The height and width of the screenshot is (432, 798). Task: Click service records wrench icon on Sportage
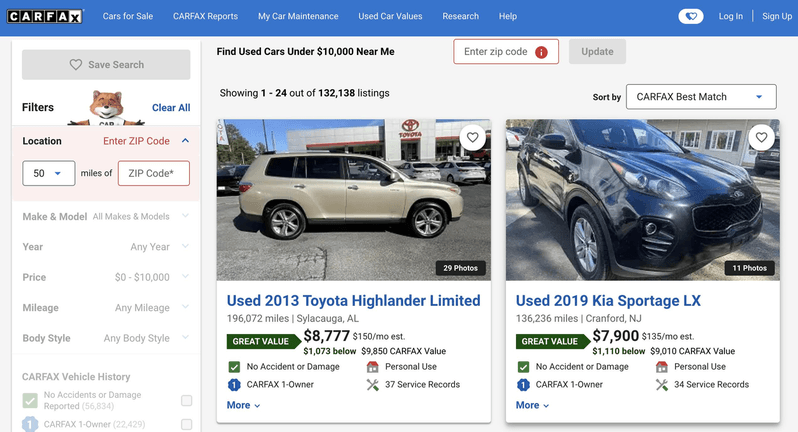coord(663,384)
